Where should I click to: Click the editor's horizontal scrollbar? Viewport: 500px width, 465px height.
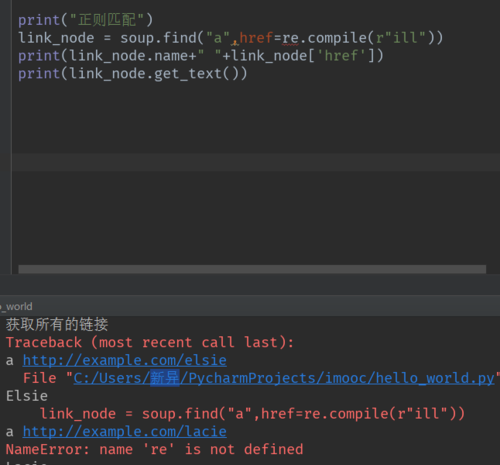coord(252,269)
